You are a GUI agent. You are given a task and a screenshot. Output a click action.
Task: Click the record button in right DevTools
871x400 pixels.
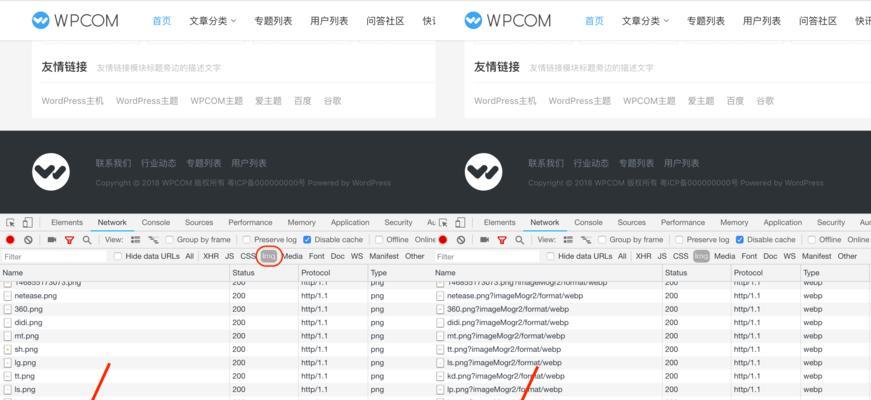pos(443,240)
